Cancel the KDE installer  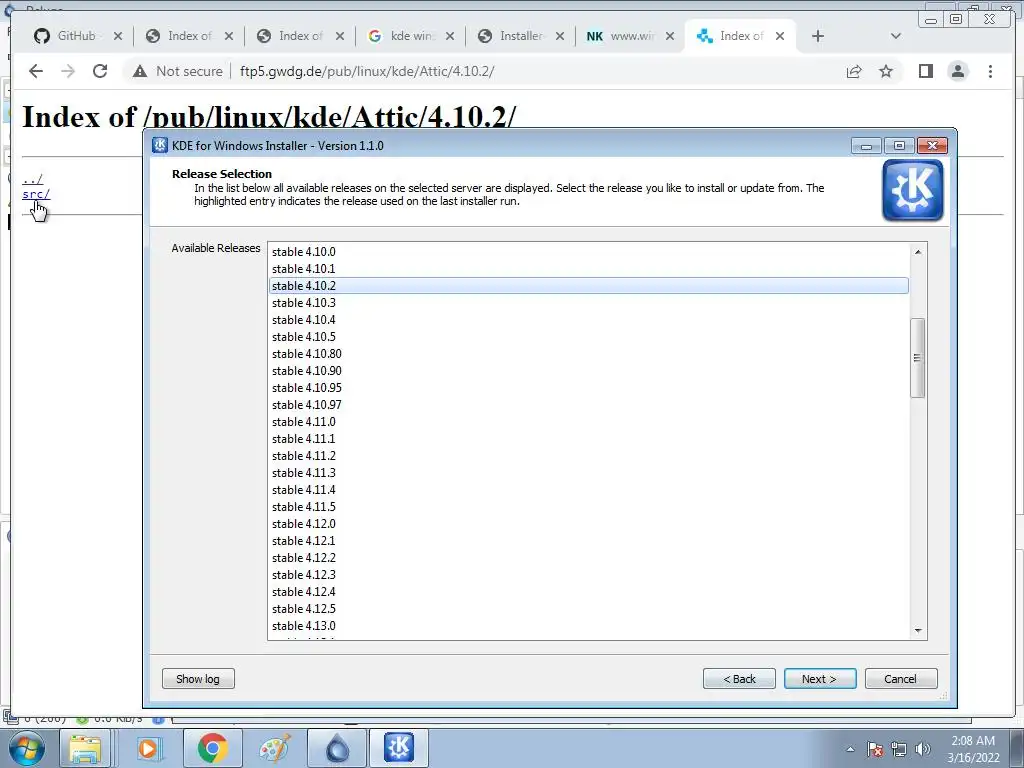(x=901, y=679)
